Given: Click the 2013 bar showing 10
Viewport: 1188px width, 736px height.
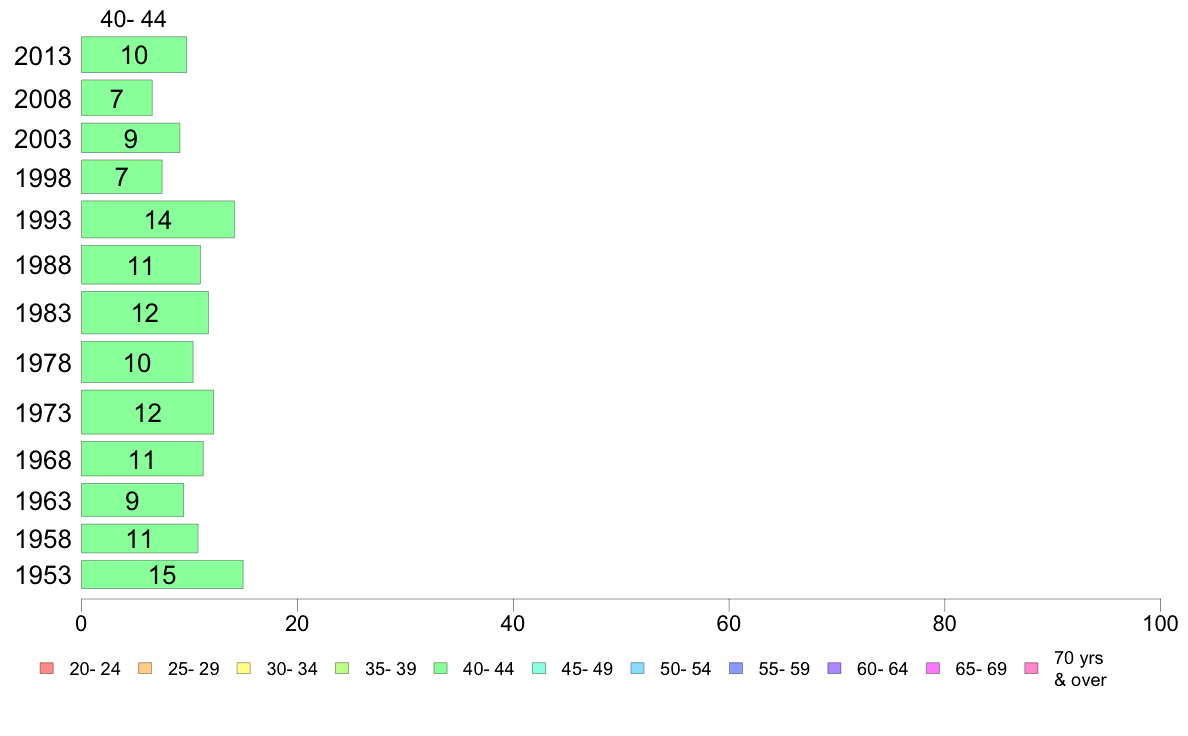Looking at the screenshot, I should pos(134,55).
